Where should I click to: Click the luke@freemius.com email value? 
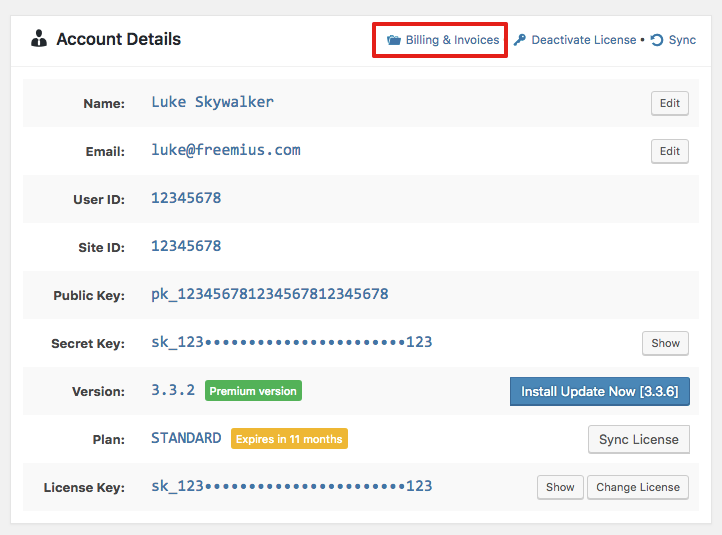click(225, 150)
